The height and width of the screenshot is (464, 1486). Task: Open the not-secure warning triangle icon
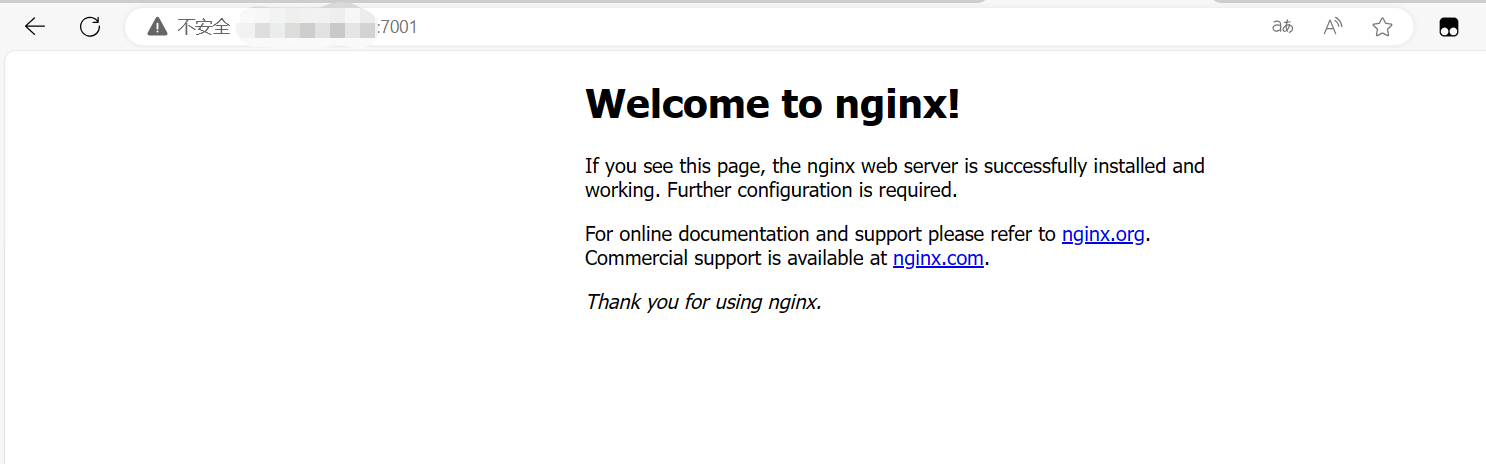point(157,27)
